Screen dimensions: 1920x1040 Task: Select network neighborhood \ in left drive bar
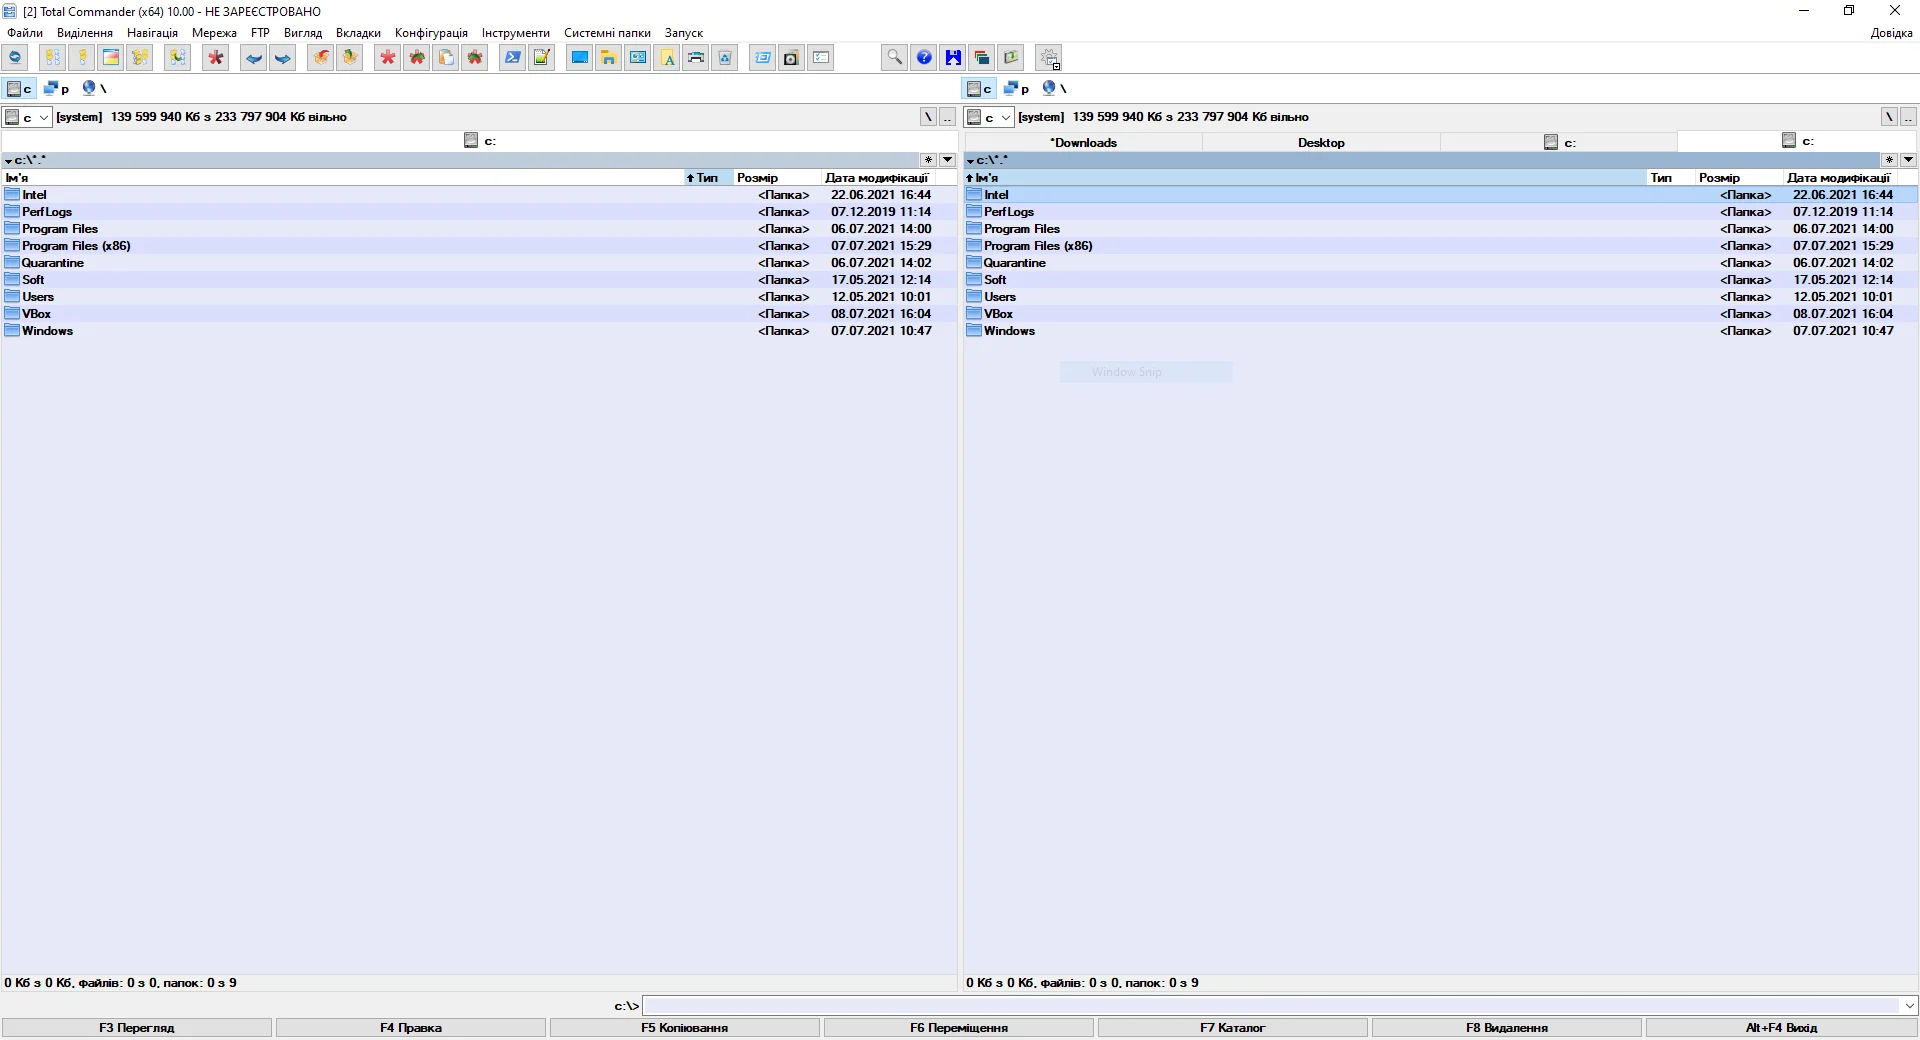(x=95, y=88)
